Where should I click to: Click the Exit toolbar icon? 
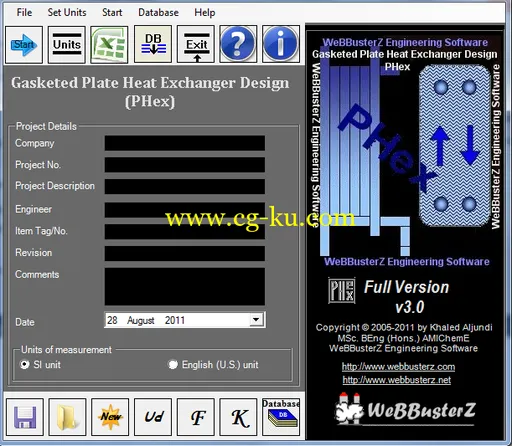coord(196,44)
